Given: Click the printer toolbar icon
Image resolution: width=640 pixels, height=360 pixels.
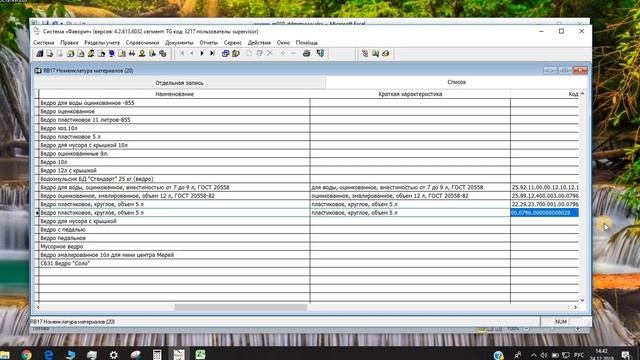Looking at the screenshot, I should [x=307, y=53].
